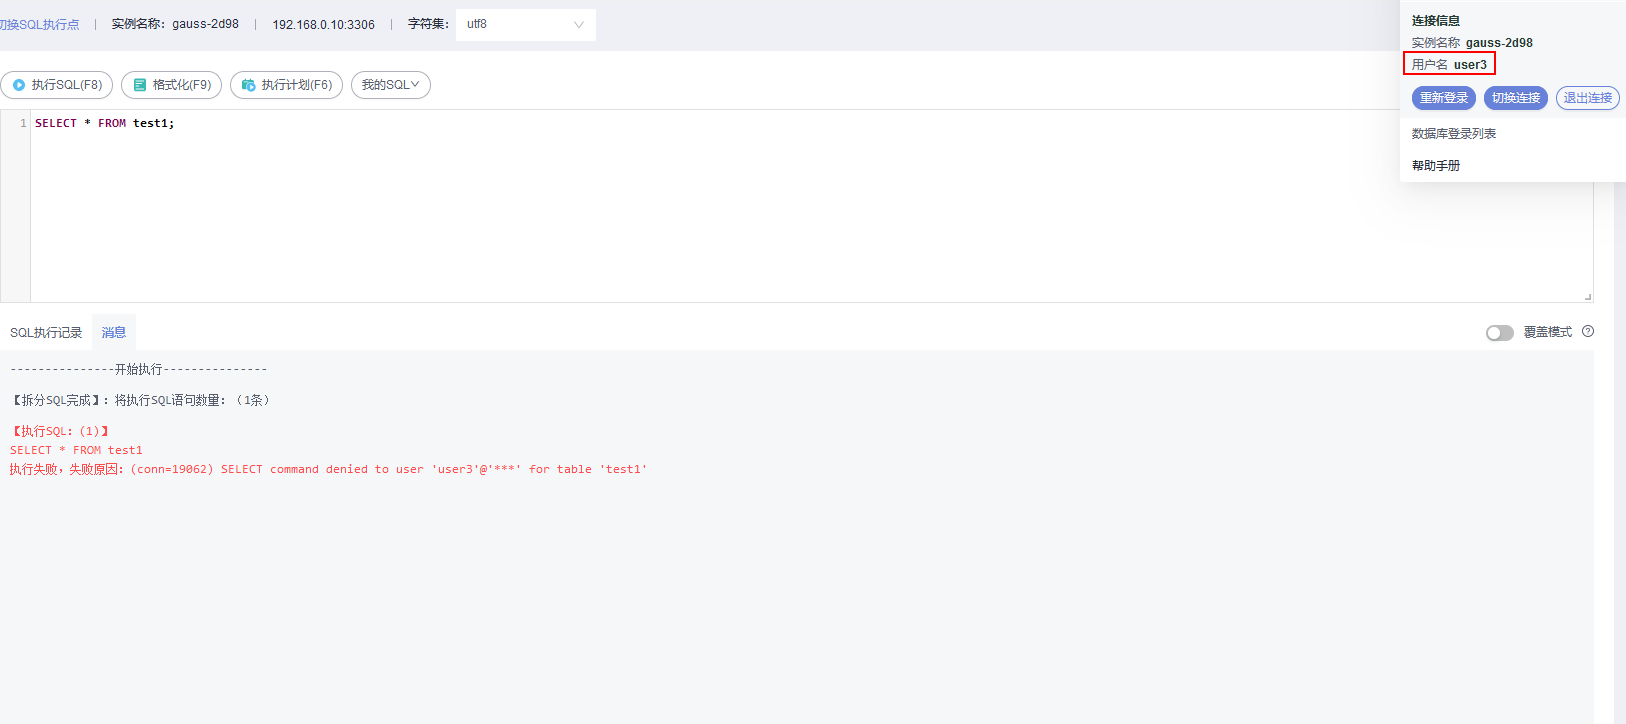Image resolution: width=1626 pixels, height=724 pixels.
Task: Click the 用户名 user3 text
Action: coord(1449,64)
